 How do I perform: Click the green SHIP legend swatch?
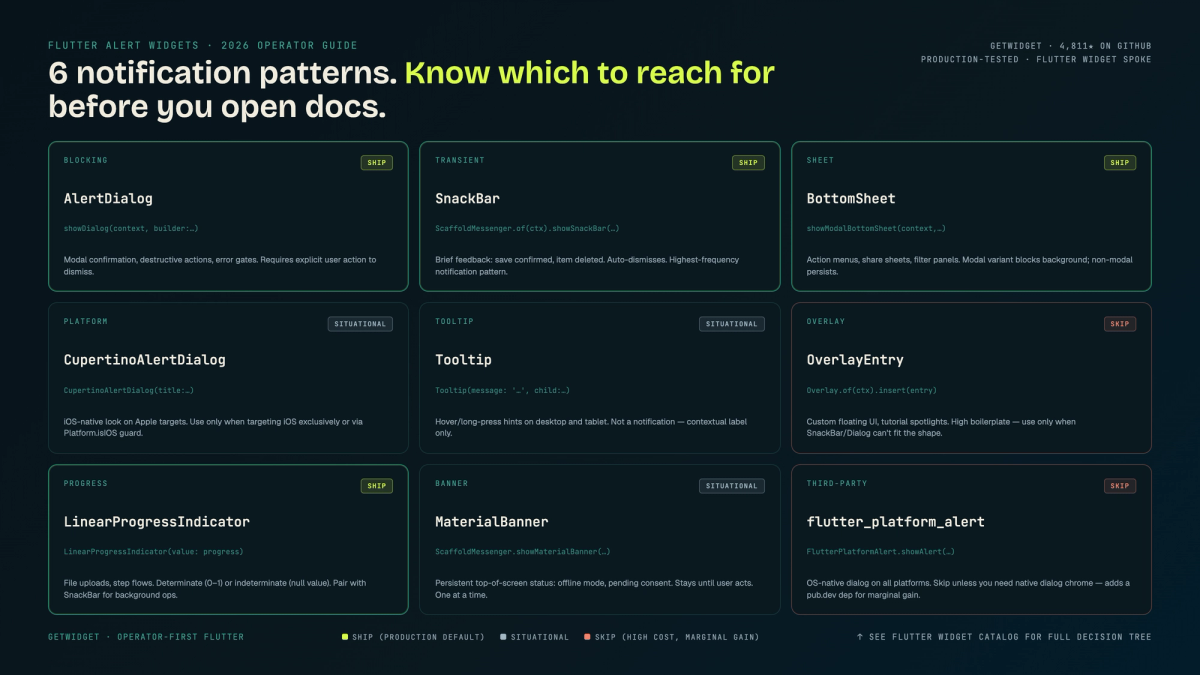point(345,637)
